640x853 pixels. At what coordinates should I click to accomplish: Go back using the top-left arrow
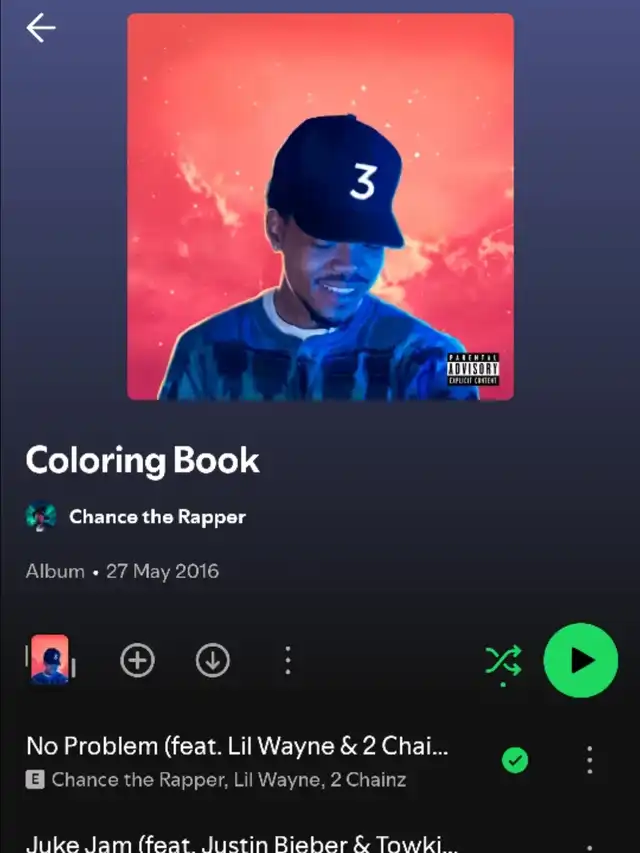[x=41, y=28]
